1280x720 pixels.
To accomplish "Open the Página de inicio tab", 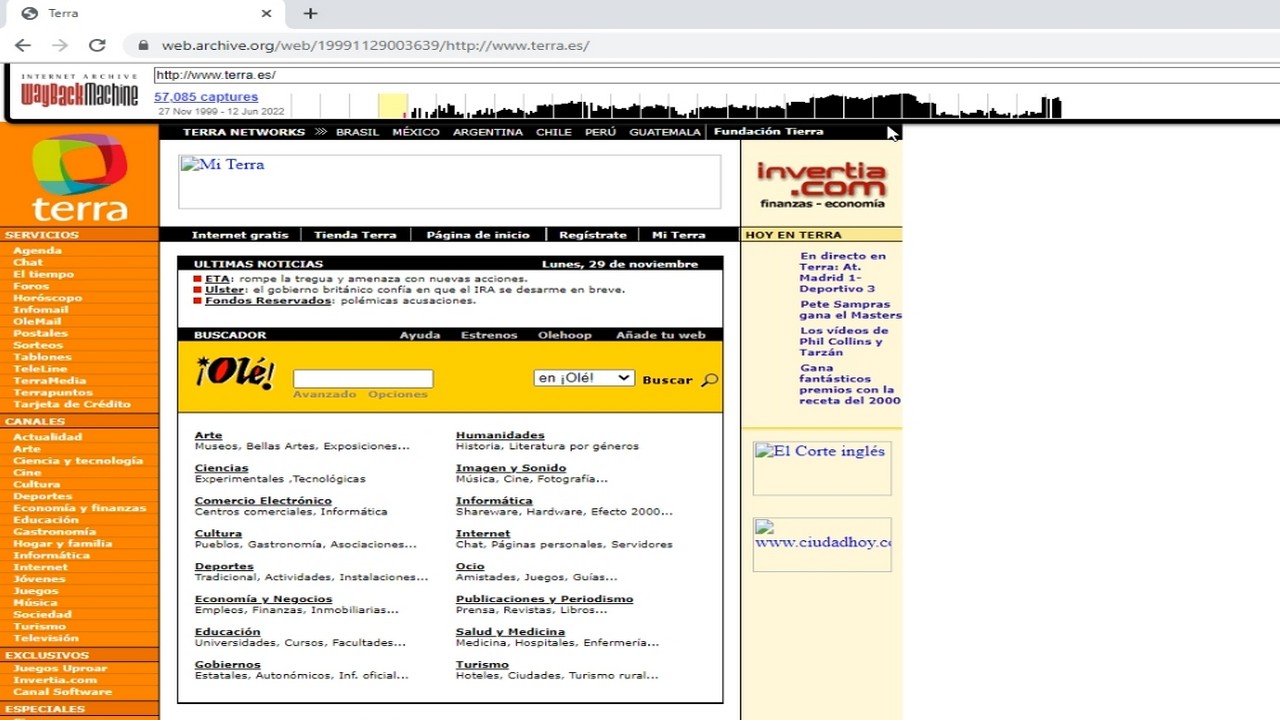I will tap(478, 235).
